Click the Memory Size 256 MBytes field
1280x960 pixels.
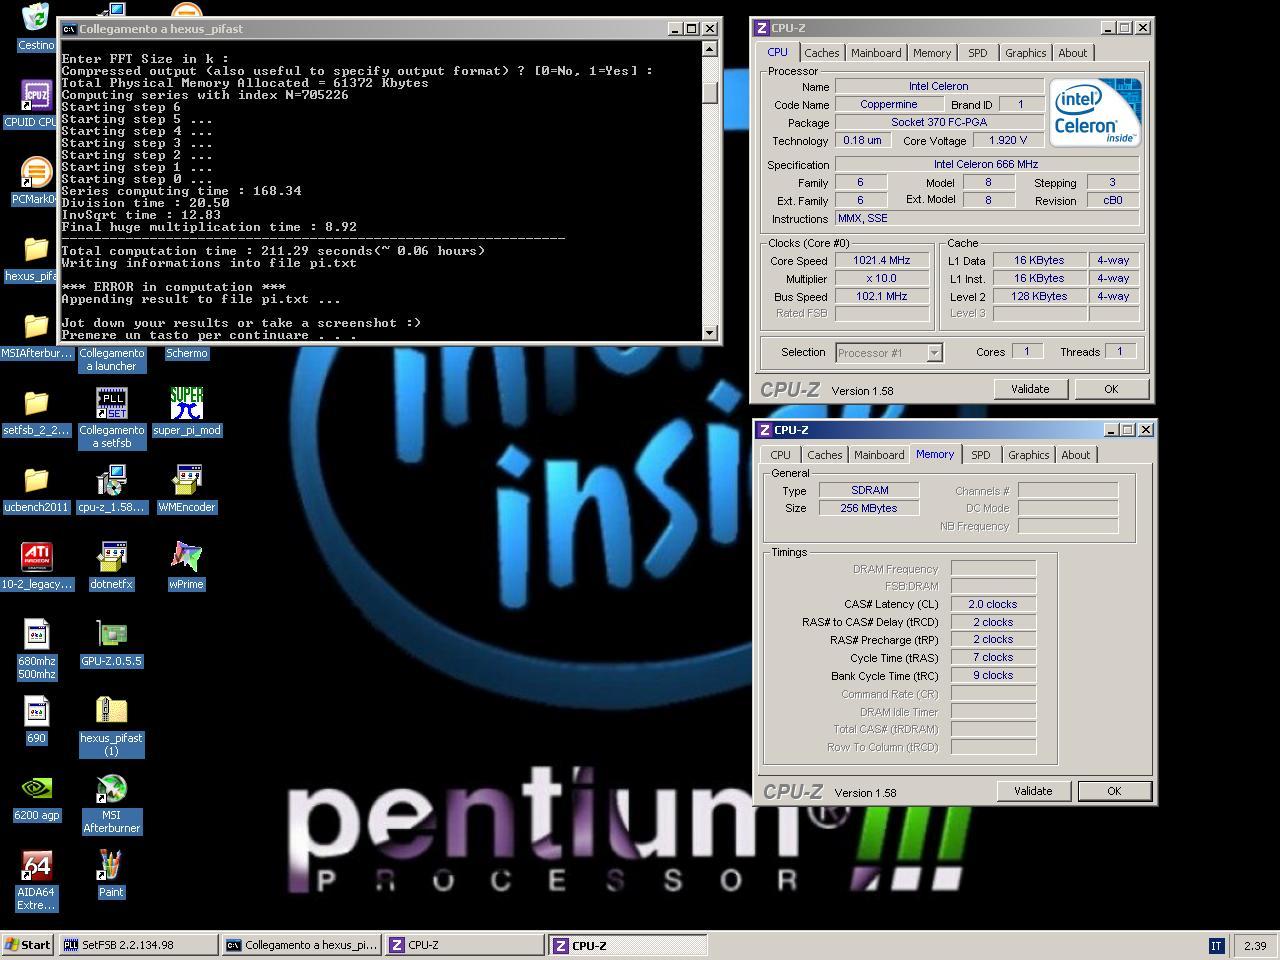868,508
